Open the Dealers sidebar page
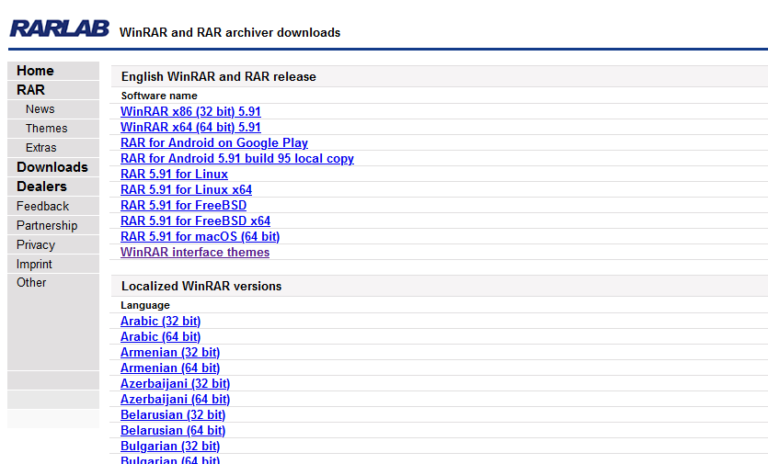The image size is (768, 464). 41,187
